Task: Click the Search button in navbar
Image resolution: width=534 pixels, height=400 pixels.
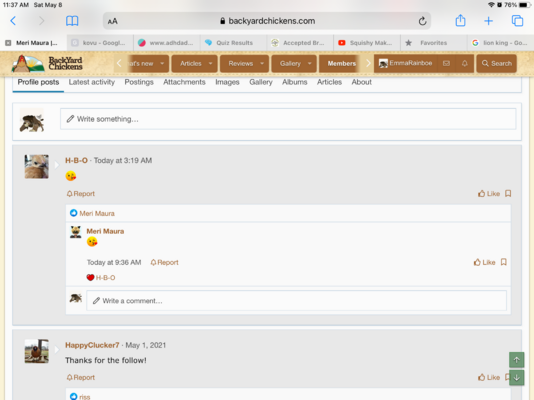Action: [x=497, y=63]
